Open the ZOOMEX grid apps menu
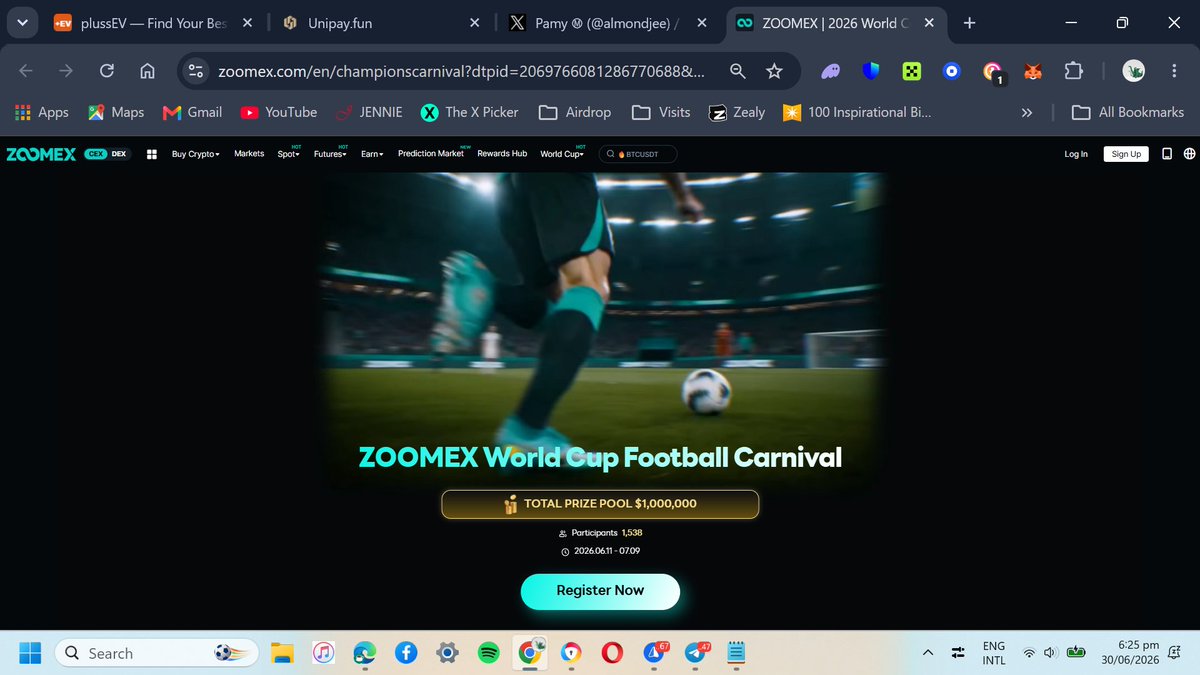The height and width of the screenshot is (675, 1200). [x=152, y=154]
